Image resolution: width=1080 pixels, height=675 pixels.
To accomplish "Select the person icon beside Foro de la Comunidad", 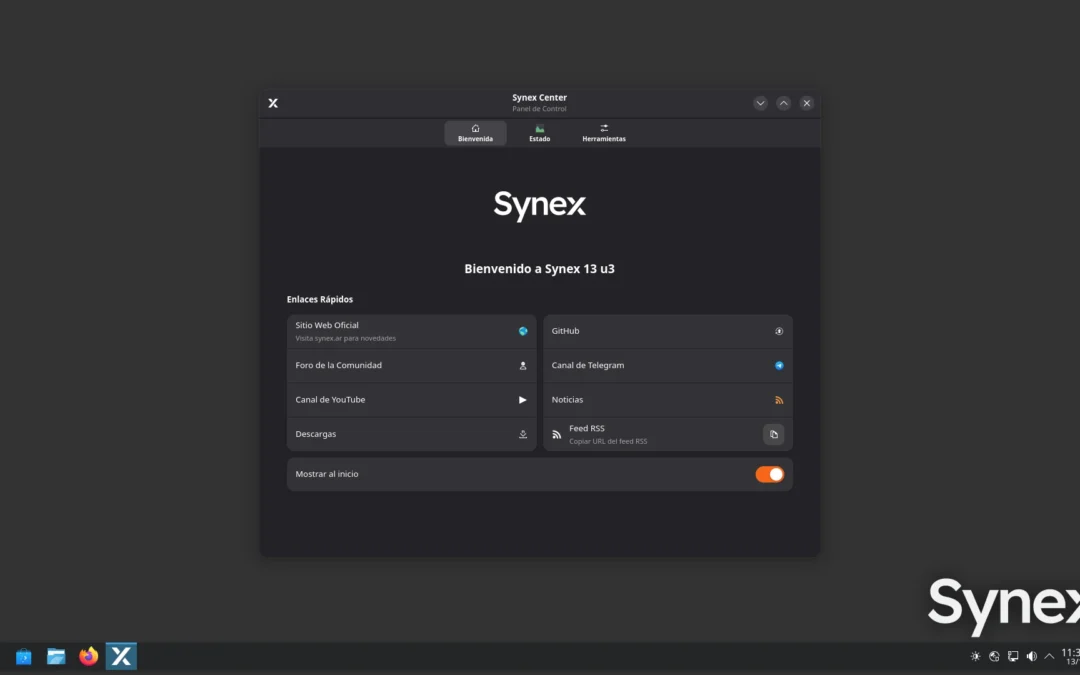I will (522, 365).
